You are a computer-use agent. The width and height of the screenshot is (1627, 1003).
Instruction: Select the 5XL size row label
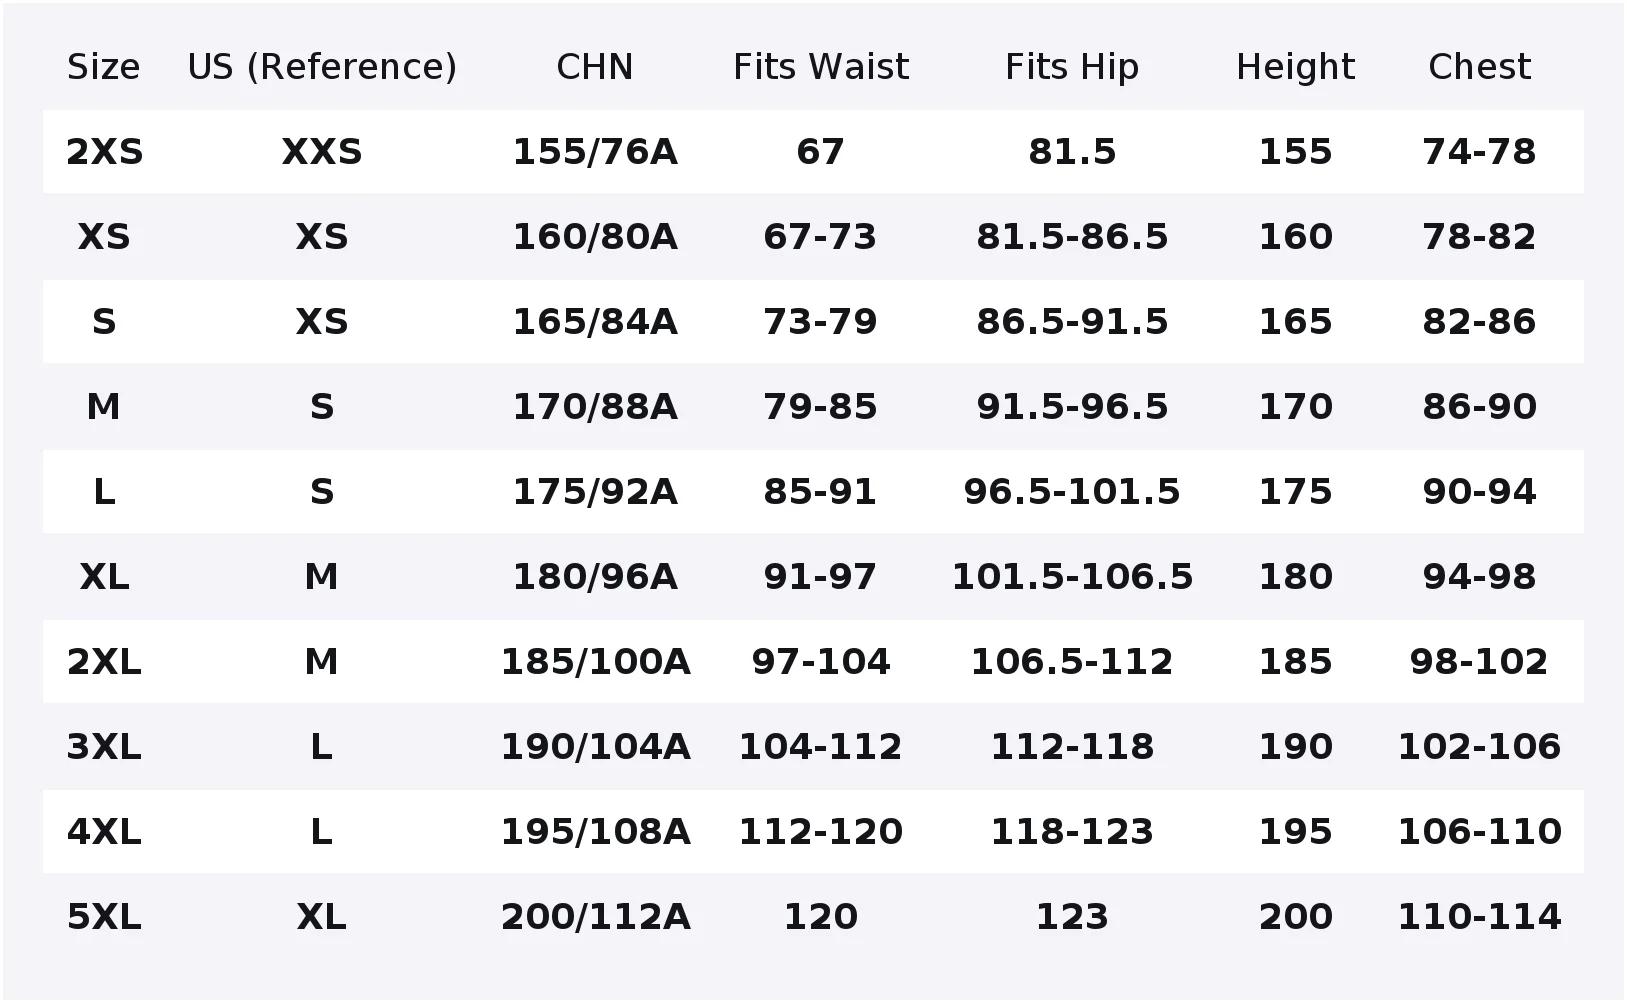tap(104, 917)
